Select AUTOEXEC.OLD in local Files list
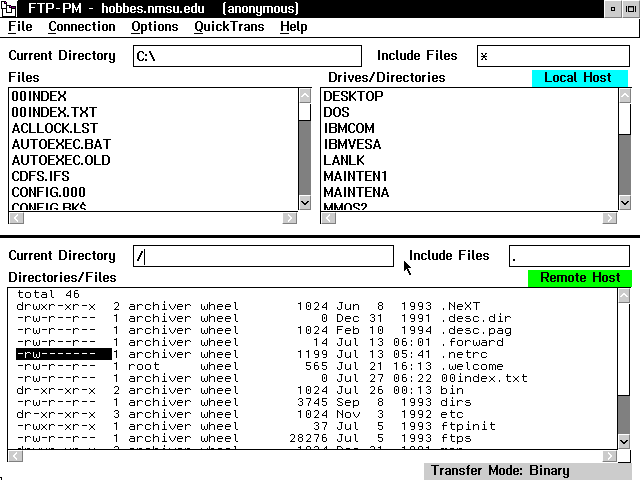 [x=153, y=160]
